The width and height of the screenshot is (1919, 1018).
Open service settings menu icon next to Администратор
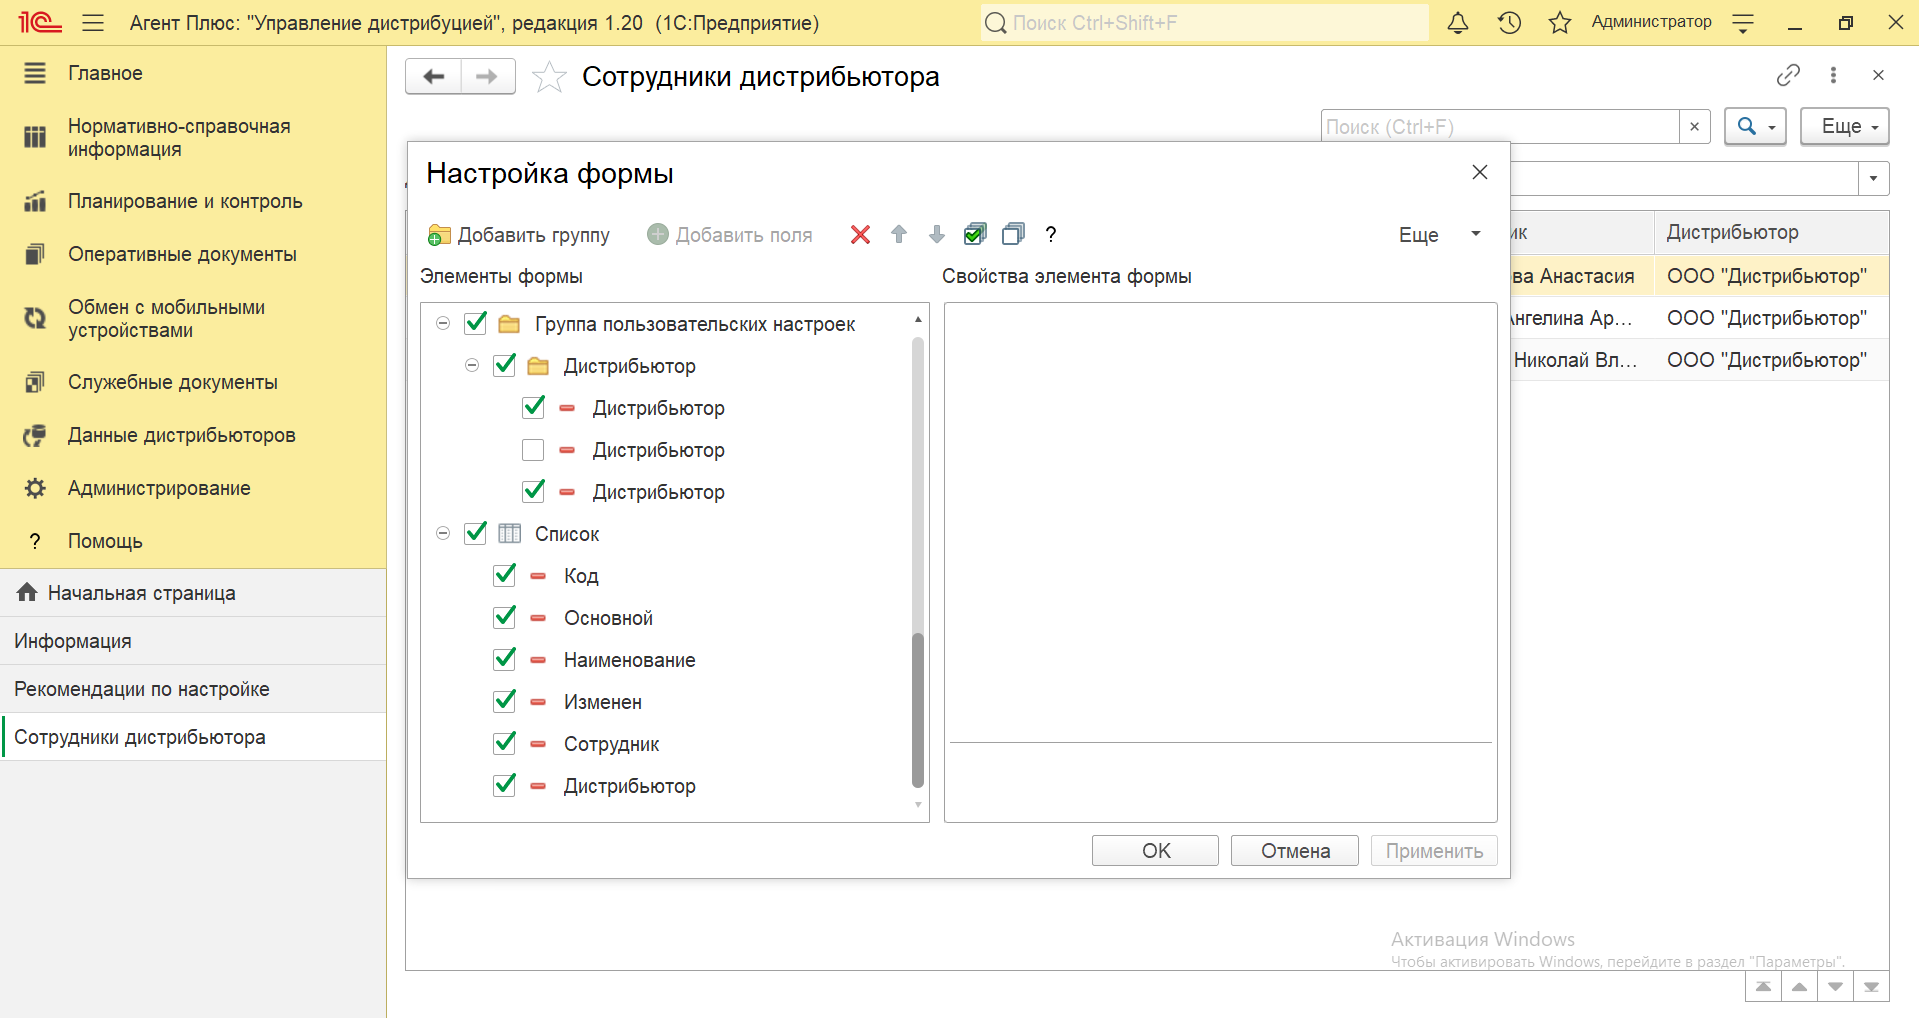(1743, 22)
